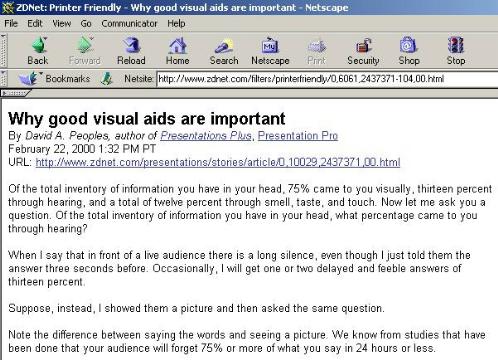Viewport: 498px width, 360px height.
Task: Open the Search toolbar button
Action: point(224,51)
